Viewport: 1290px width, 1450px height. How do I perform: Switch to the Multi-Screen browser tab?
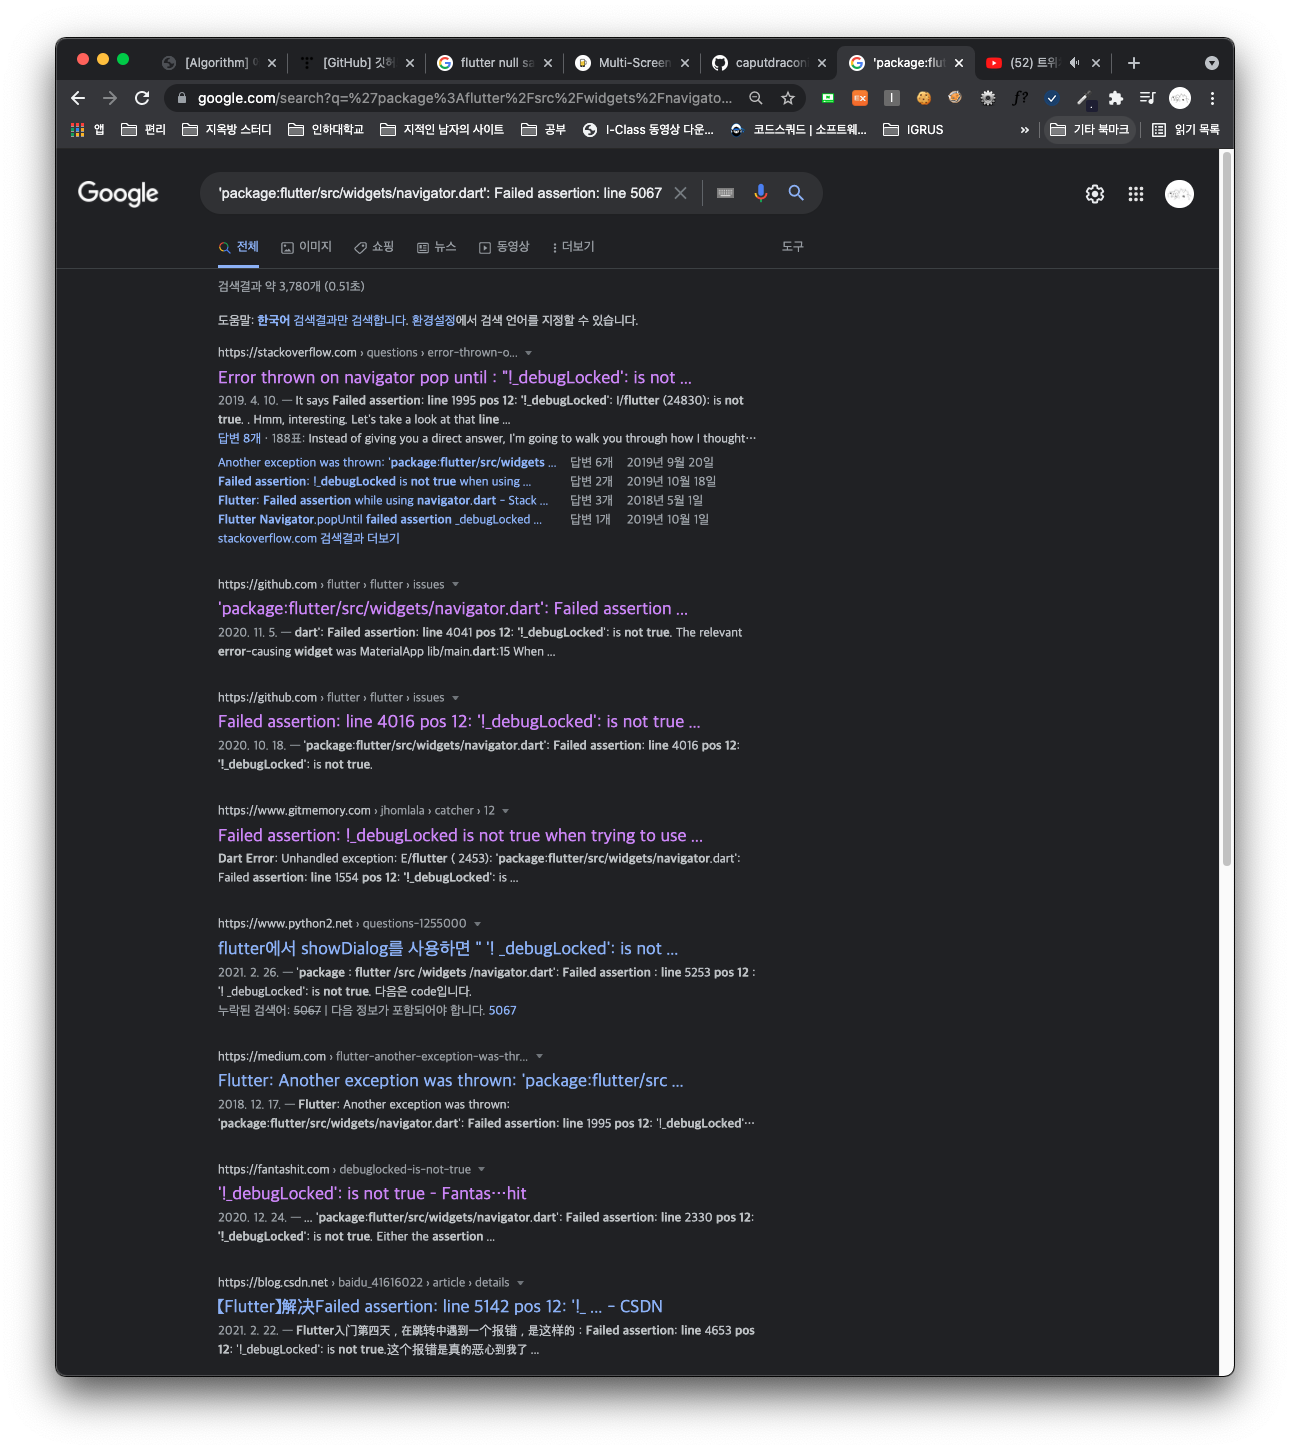click(x=633, y=63)
